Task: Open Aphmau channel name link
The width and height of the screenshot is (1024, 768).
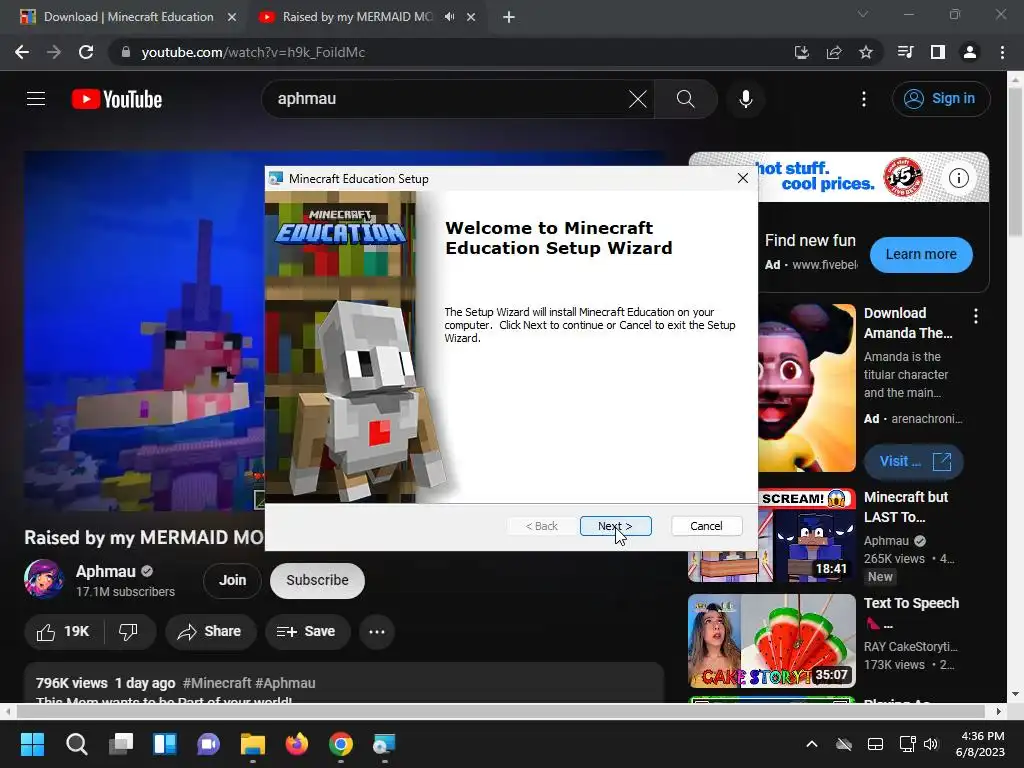Action: (106, 571)
